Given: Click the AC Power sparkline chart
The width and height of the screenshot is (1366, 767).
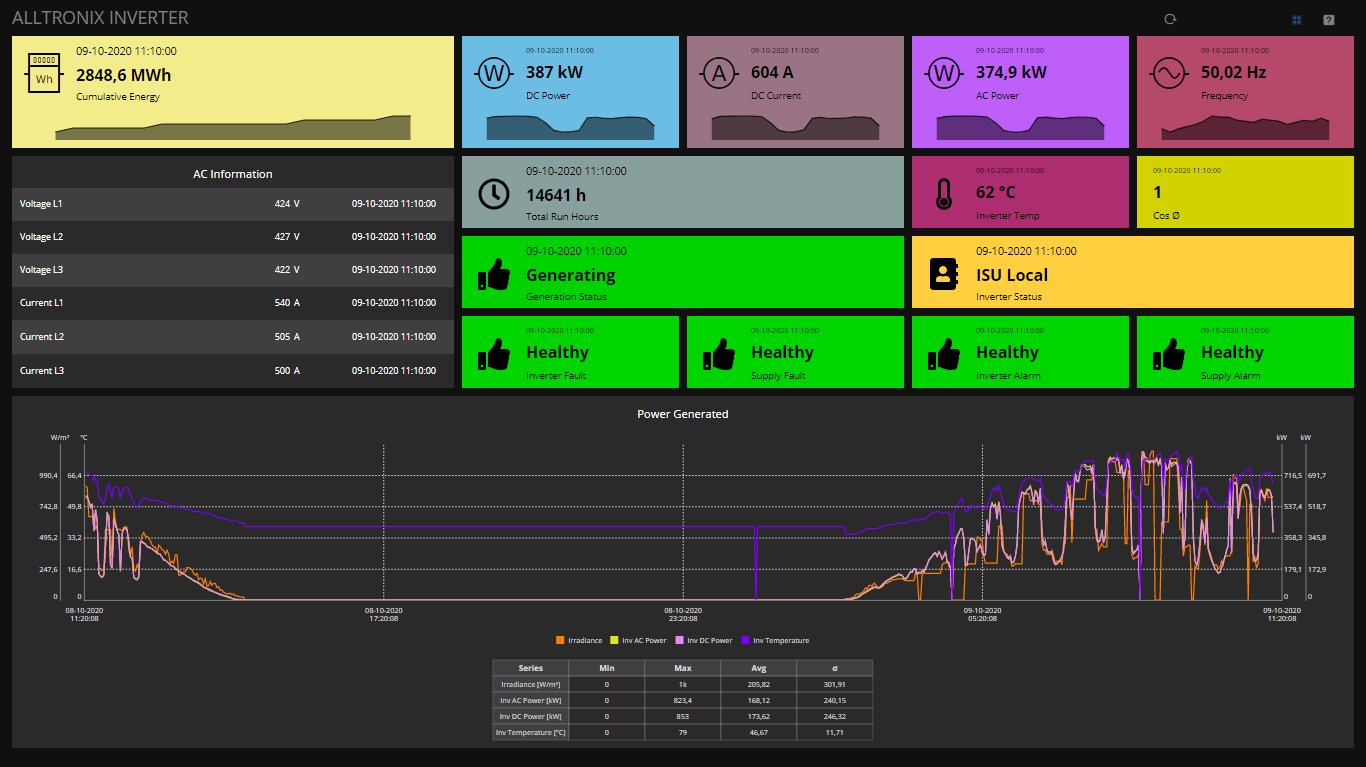Looking at the screenshot, I should (1020, 127).
